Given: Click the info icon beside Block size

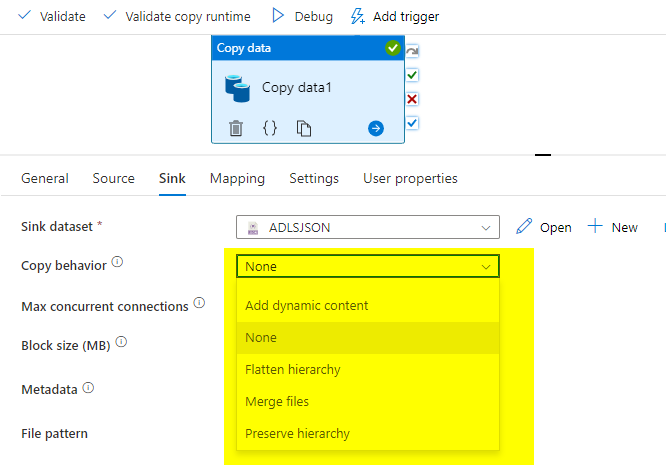Looking at the screenshot, I should pyautogui.click(x=121, y=342).
